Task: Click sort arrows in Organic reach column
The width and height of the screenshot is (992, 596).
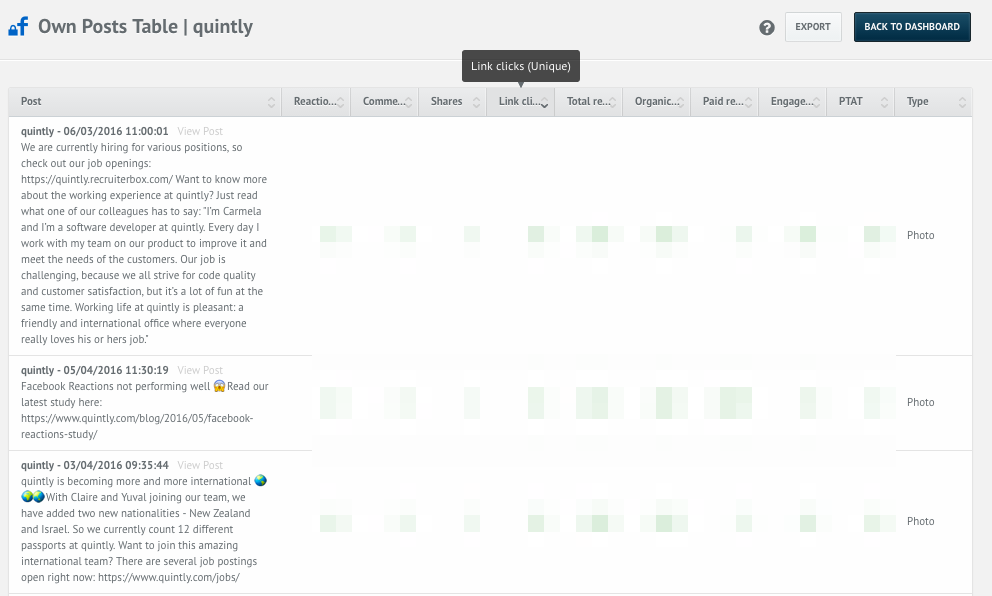Action: 681,102
